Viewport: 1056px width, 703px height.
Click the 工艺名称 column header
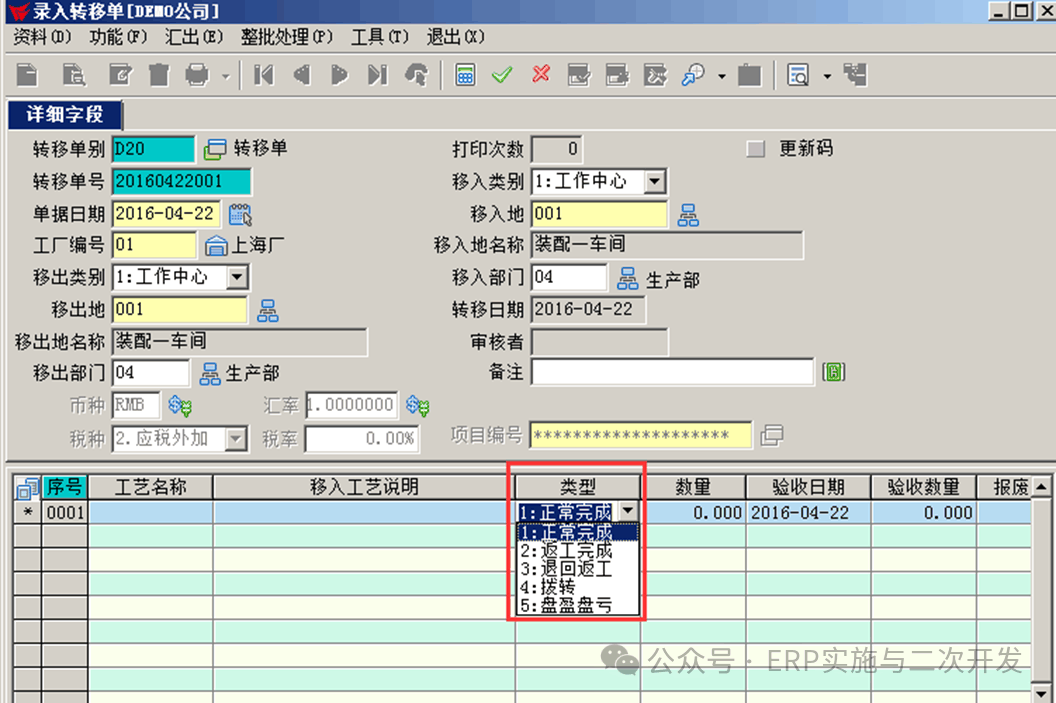click(x=150, y=487)
